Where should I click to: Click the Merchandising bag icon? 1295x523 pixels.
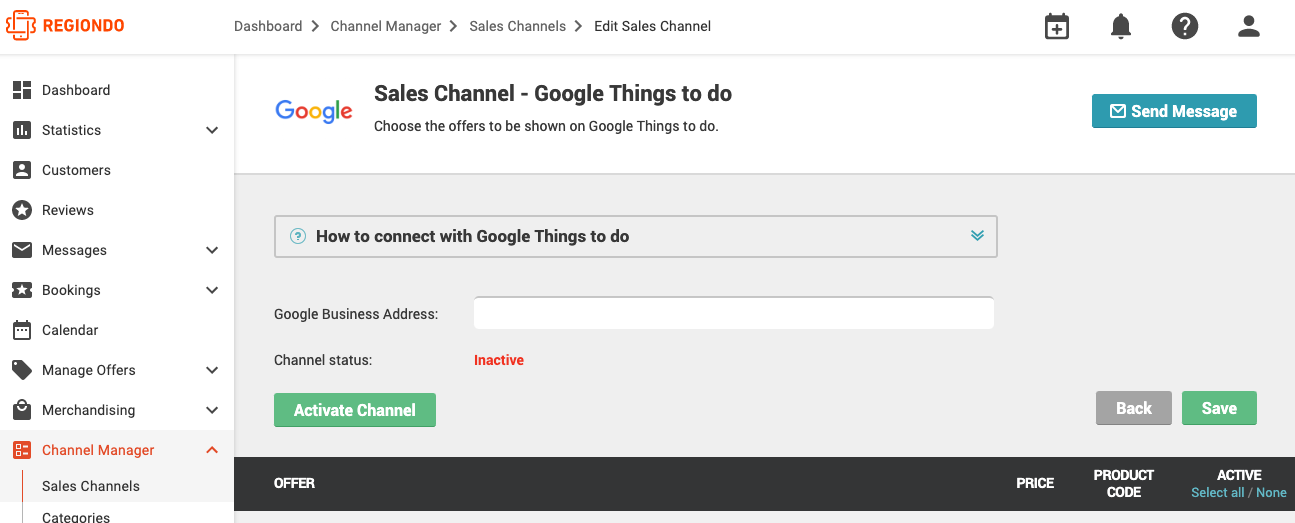point(22,410)
